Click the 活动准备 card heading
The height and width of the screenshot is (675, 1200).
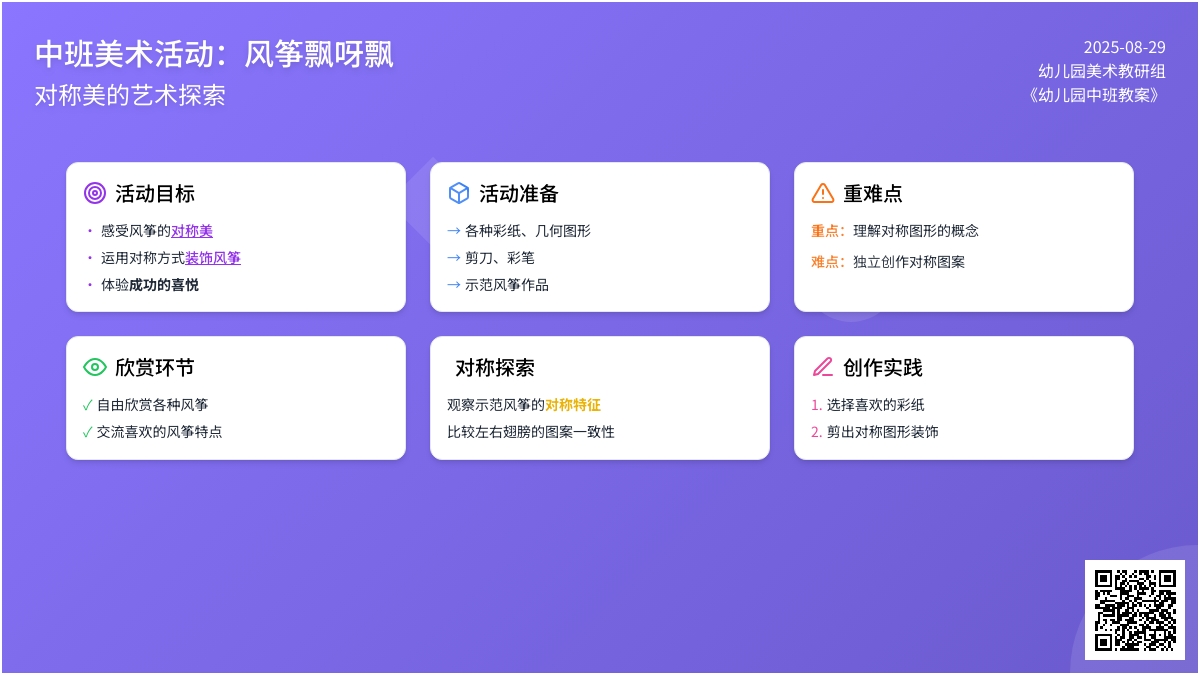[519, 193]
